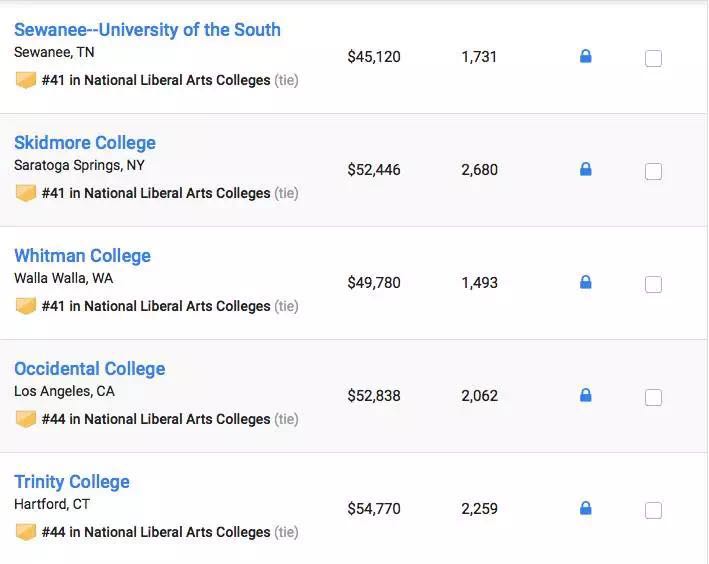The image size is (709, 564).
Task: Open the Skidmore College profile link
Action: pos(85,143)
